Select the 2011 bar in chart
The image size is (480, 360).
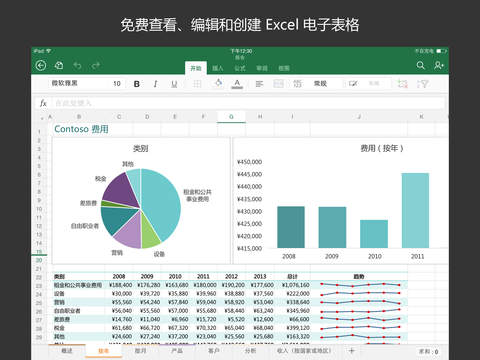point(415,210)
